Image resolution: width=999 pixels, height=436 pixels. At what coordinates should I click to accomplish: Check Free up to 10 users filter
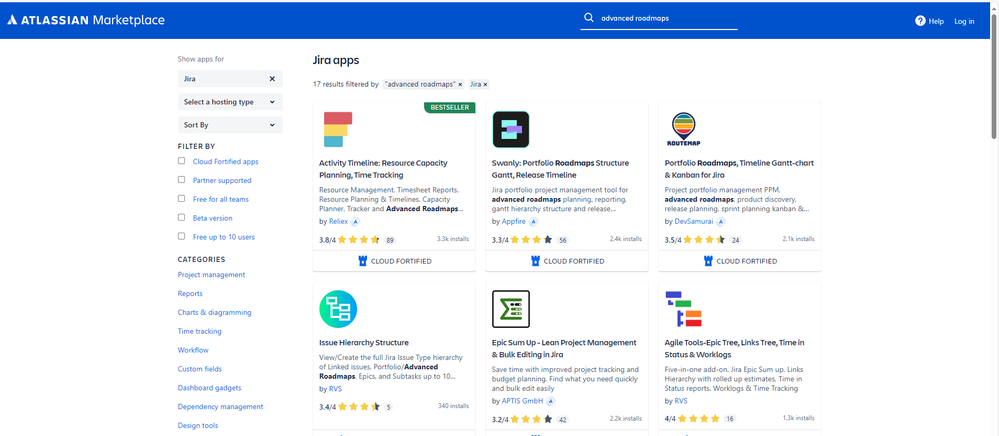coord(182,236)
